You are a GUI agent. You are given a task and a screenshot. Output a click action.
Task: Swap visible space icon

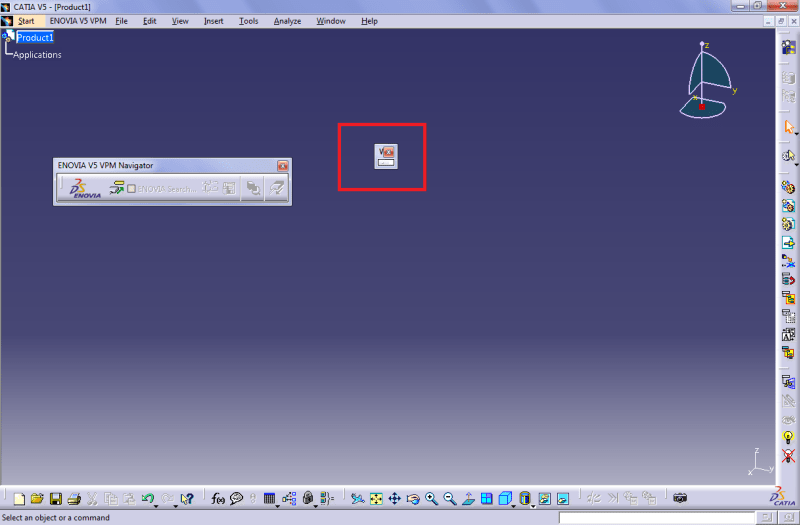click(x=563, y=498)
